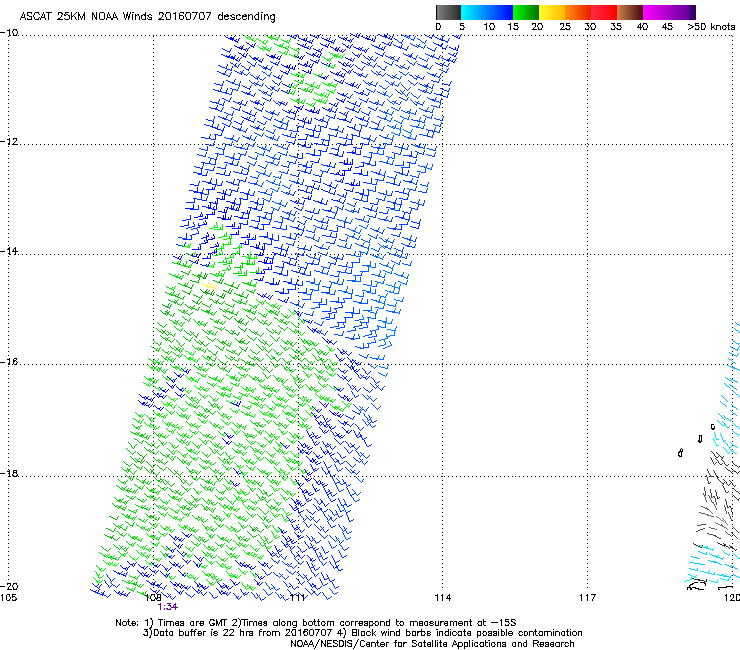Click the cyan-to-blue 5-15 knots color band

pos(487,12)
